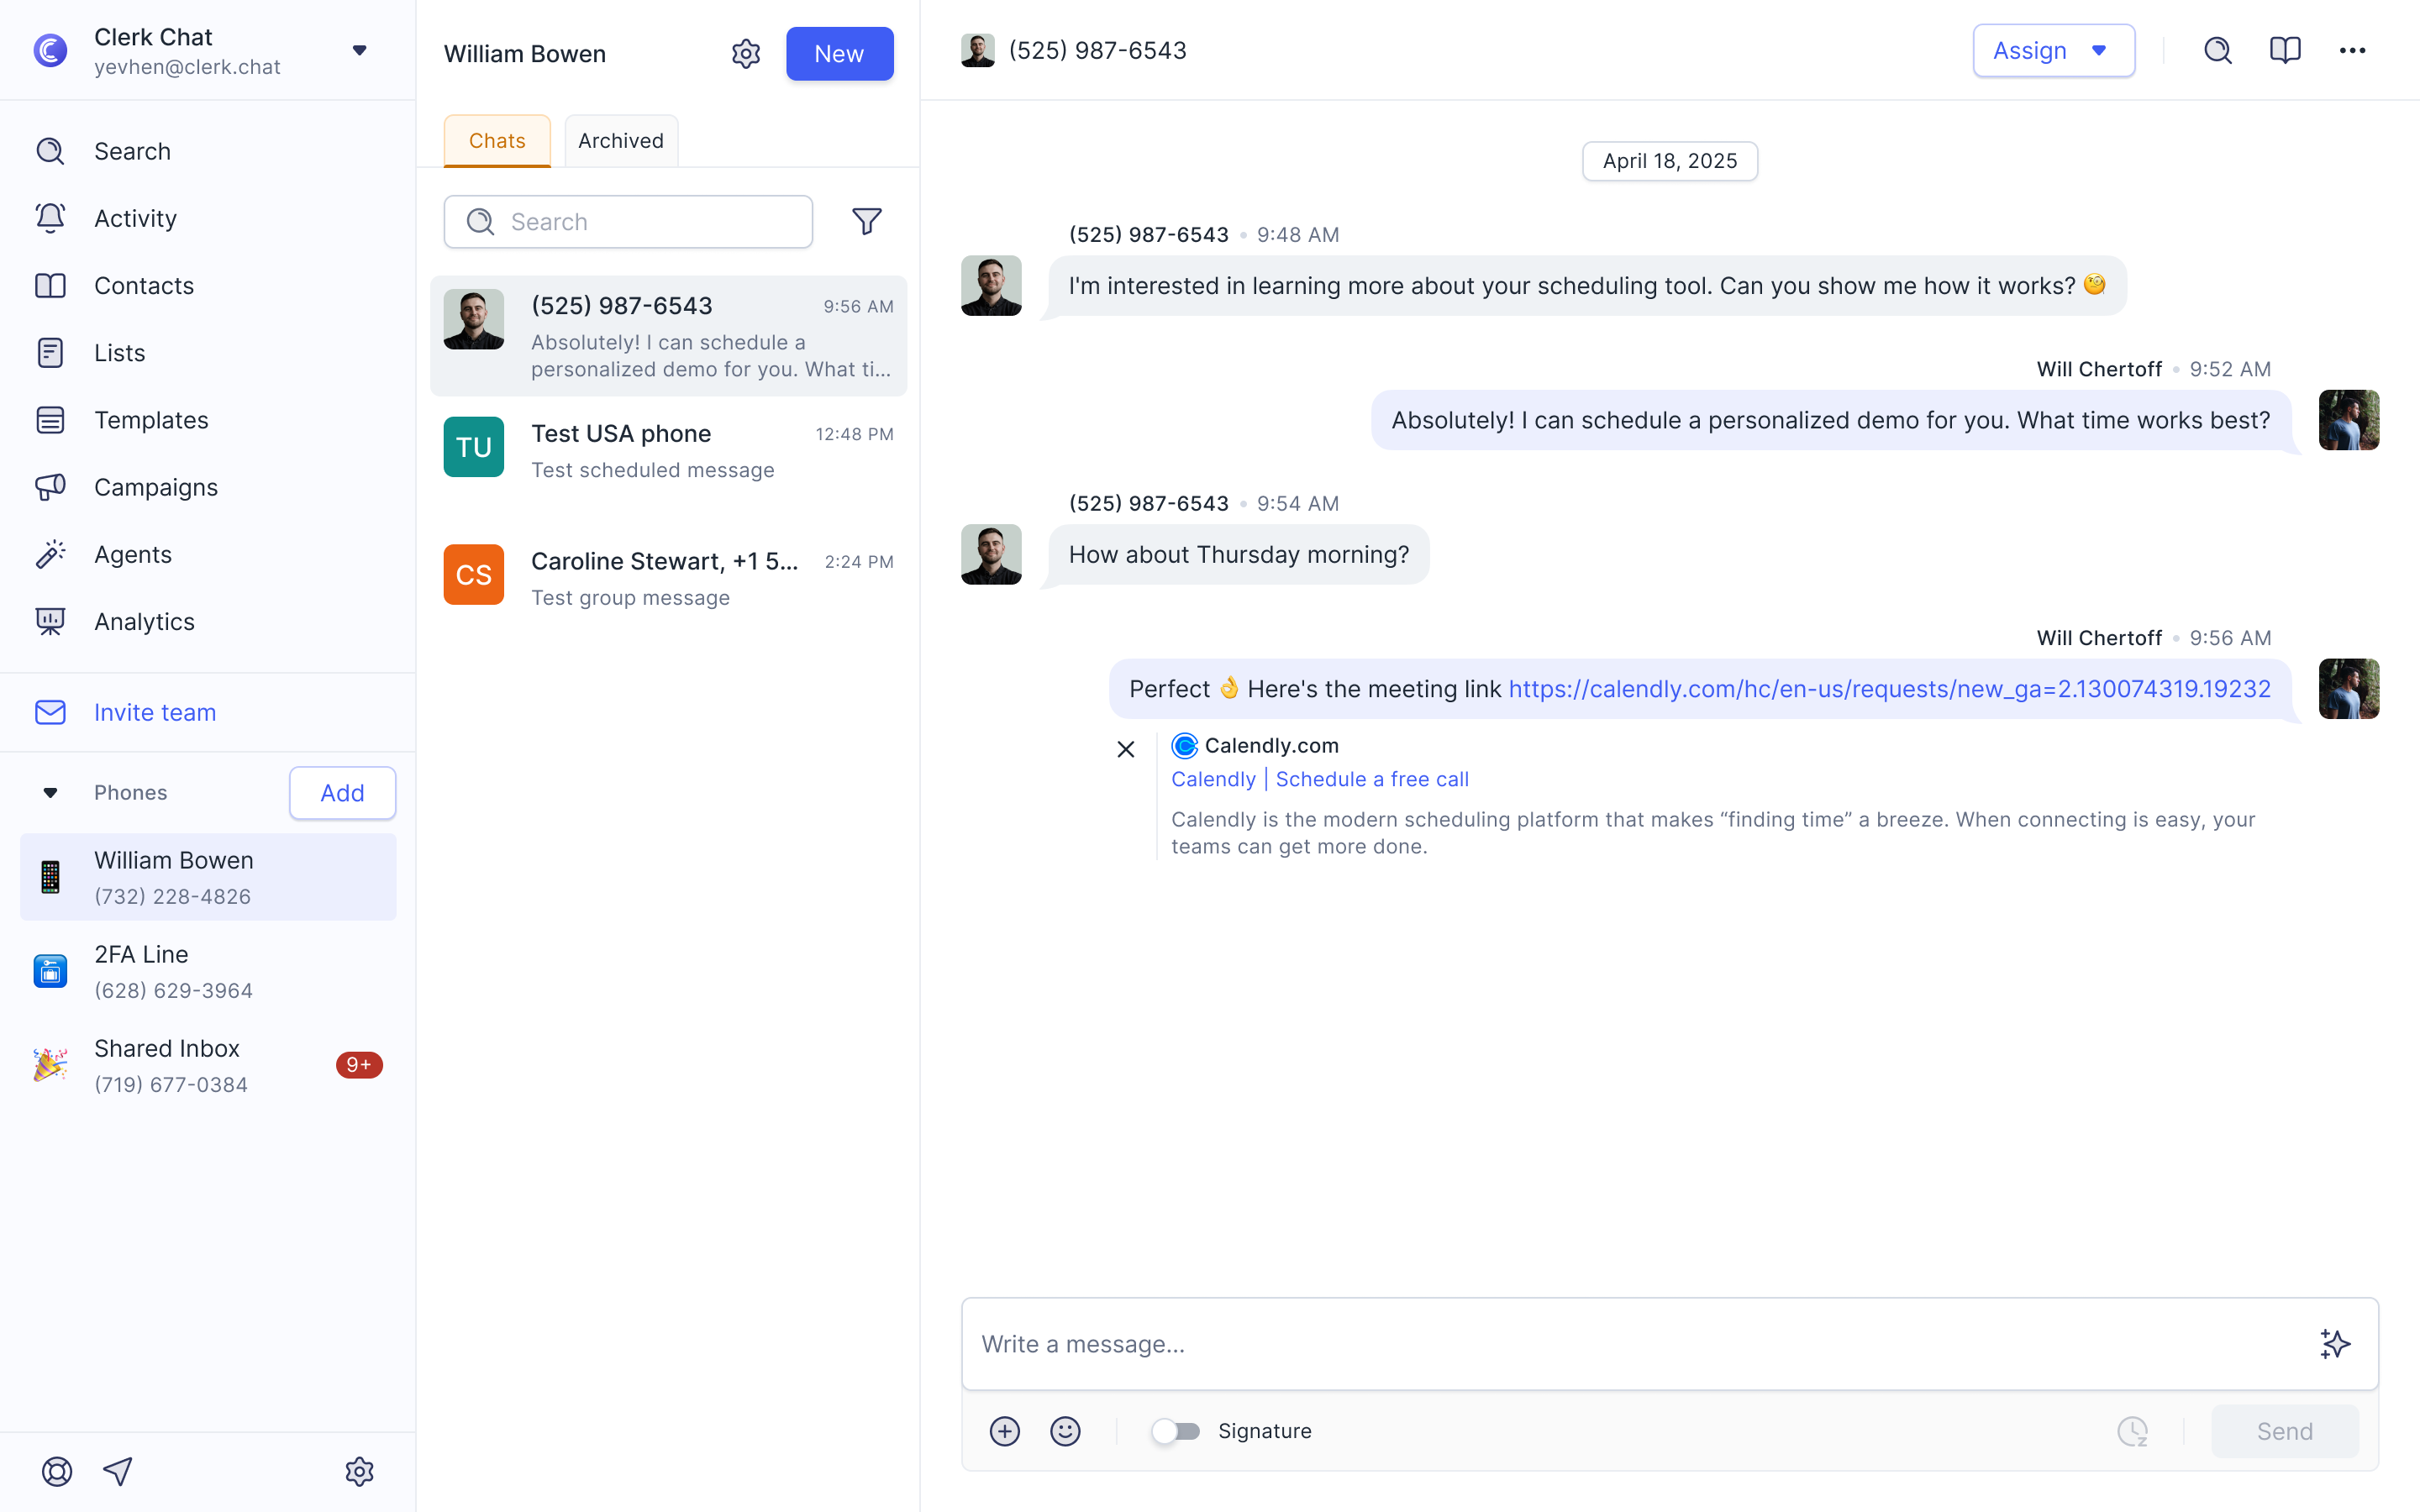
Task: Open AI assist sparkle icon in composer
Action: [x=2335, y=1344]
